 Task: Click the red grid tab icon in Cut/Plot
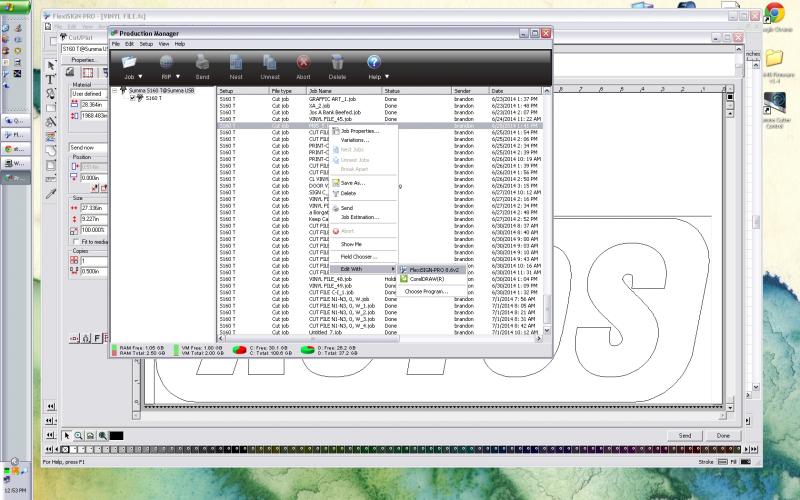pyautogui.click(x=88, y=73)
